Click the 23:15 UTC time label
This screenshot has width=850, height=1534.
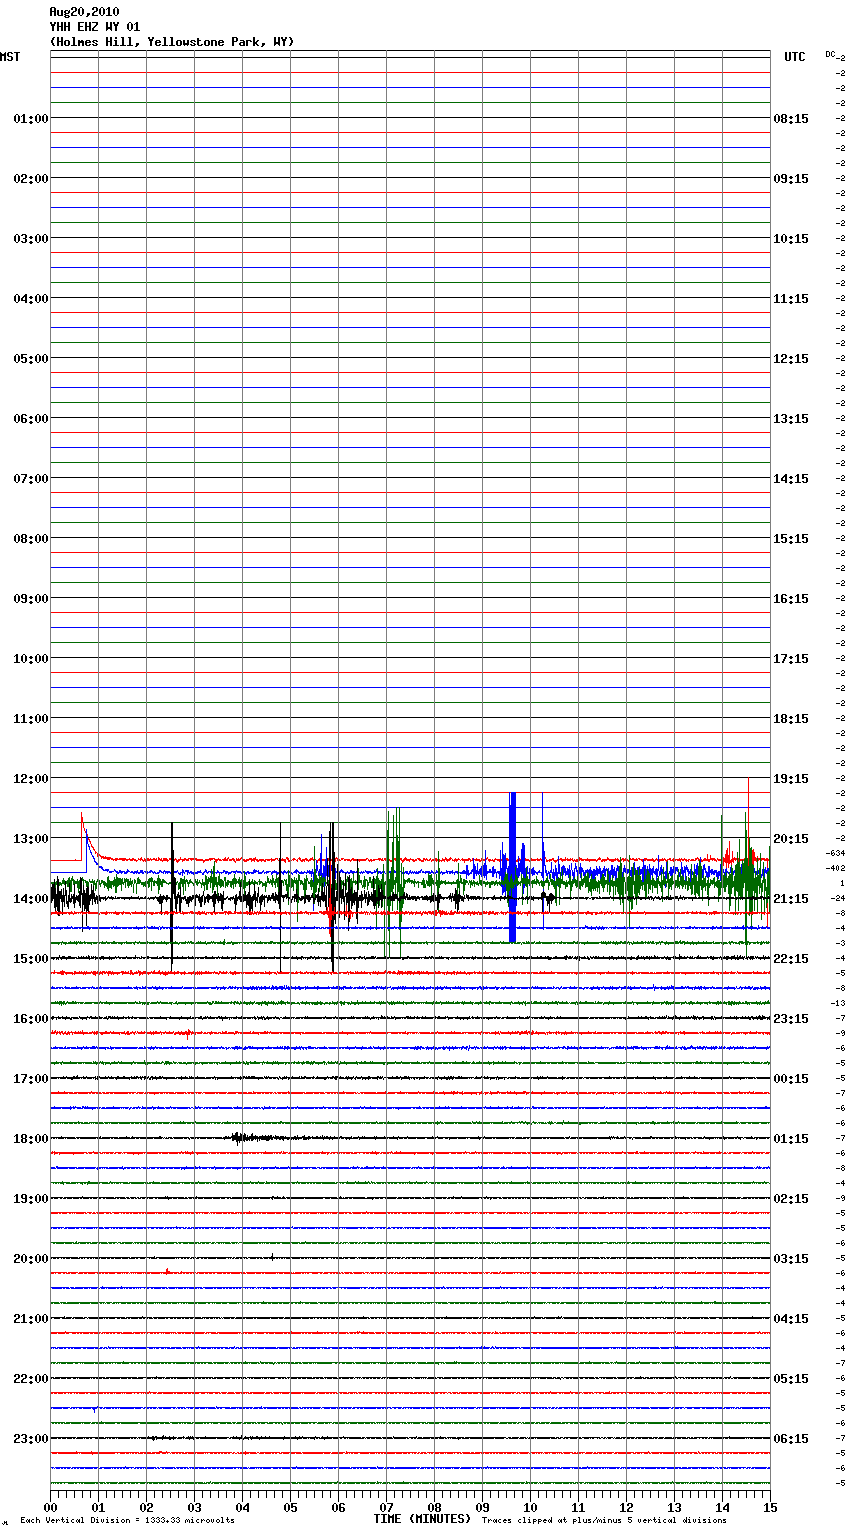pyautogui.click(x=791, y=1019)
